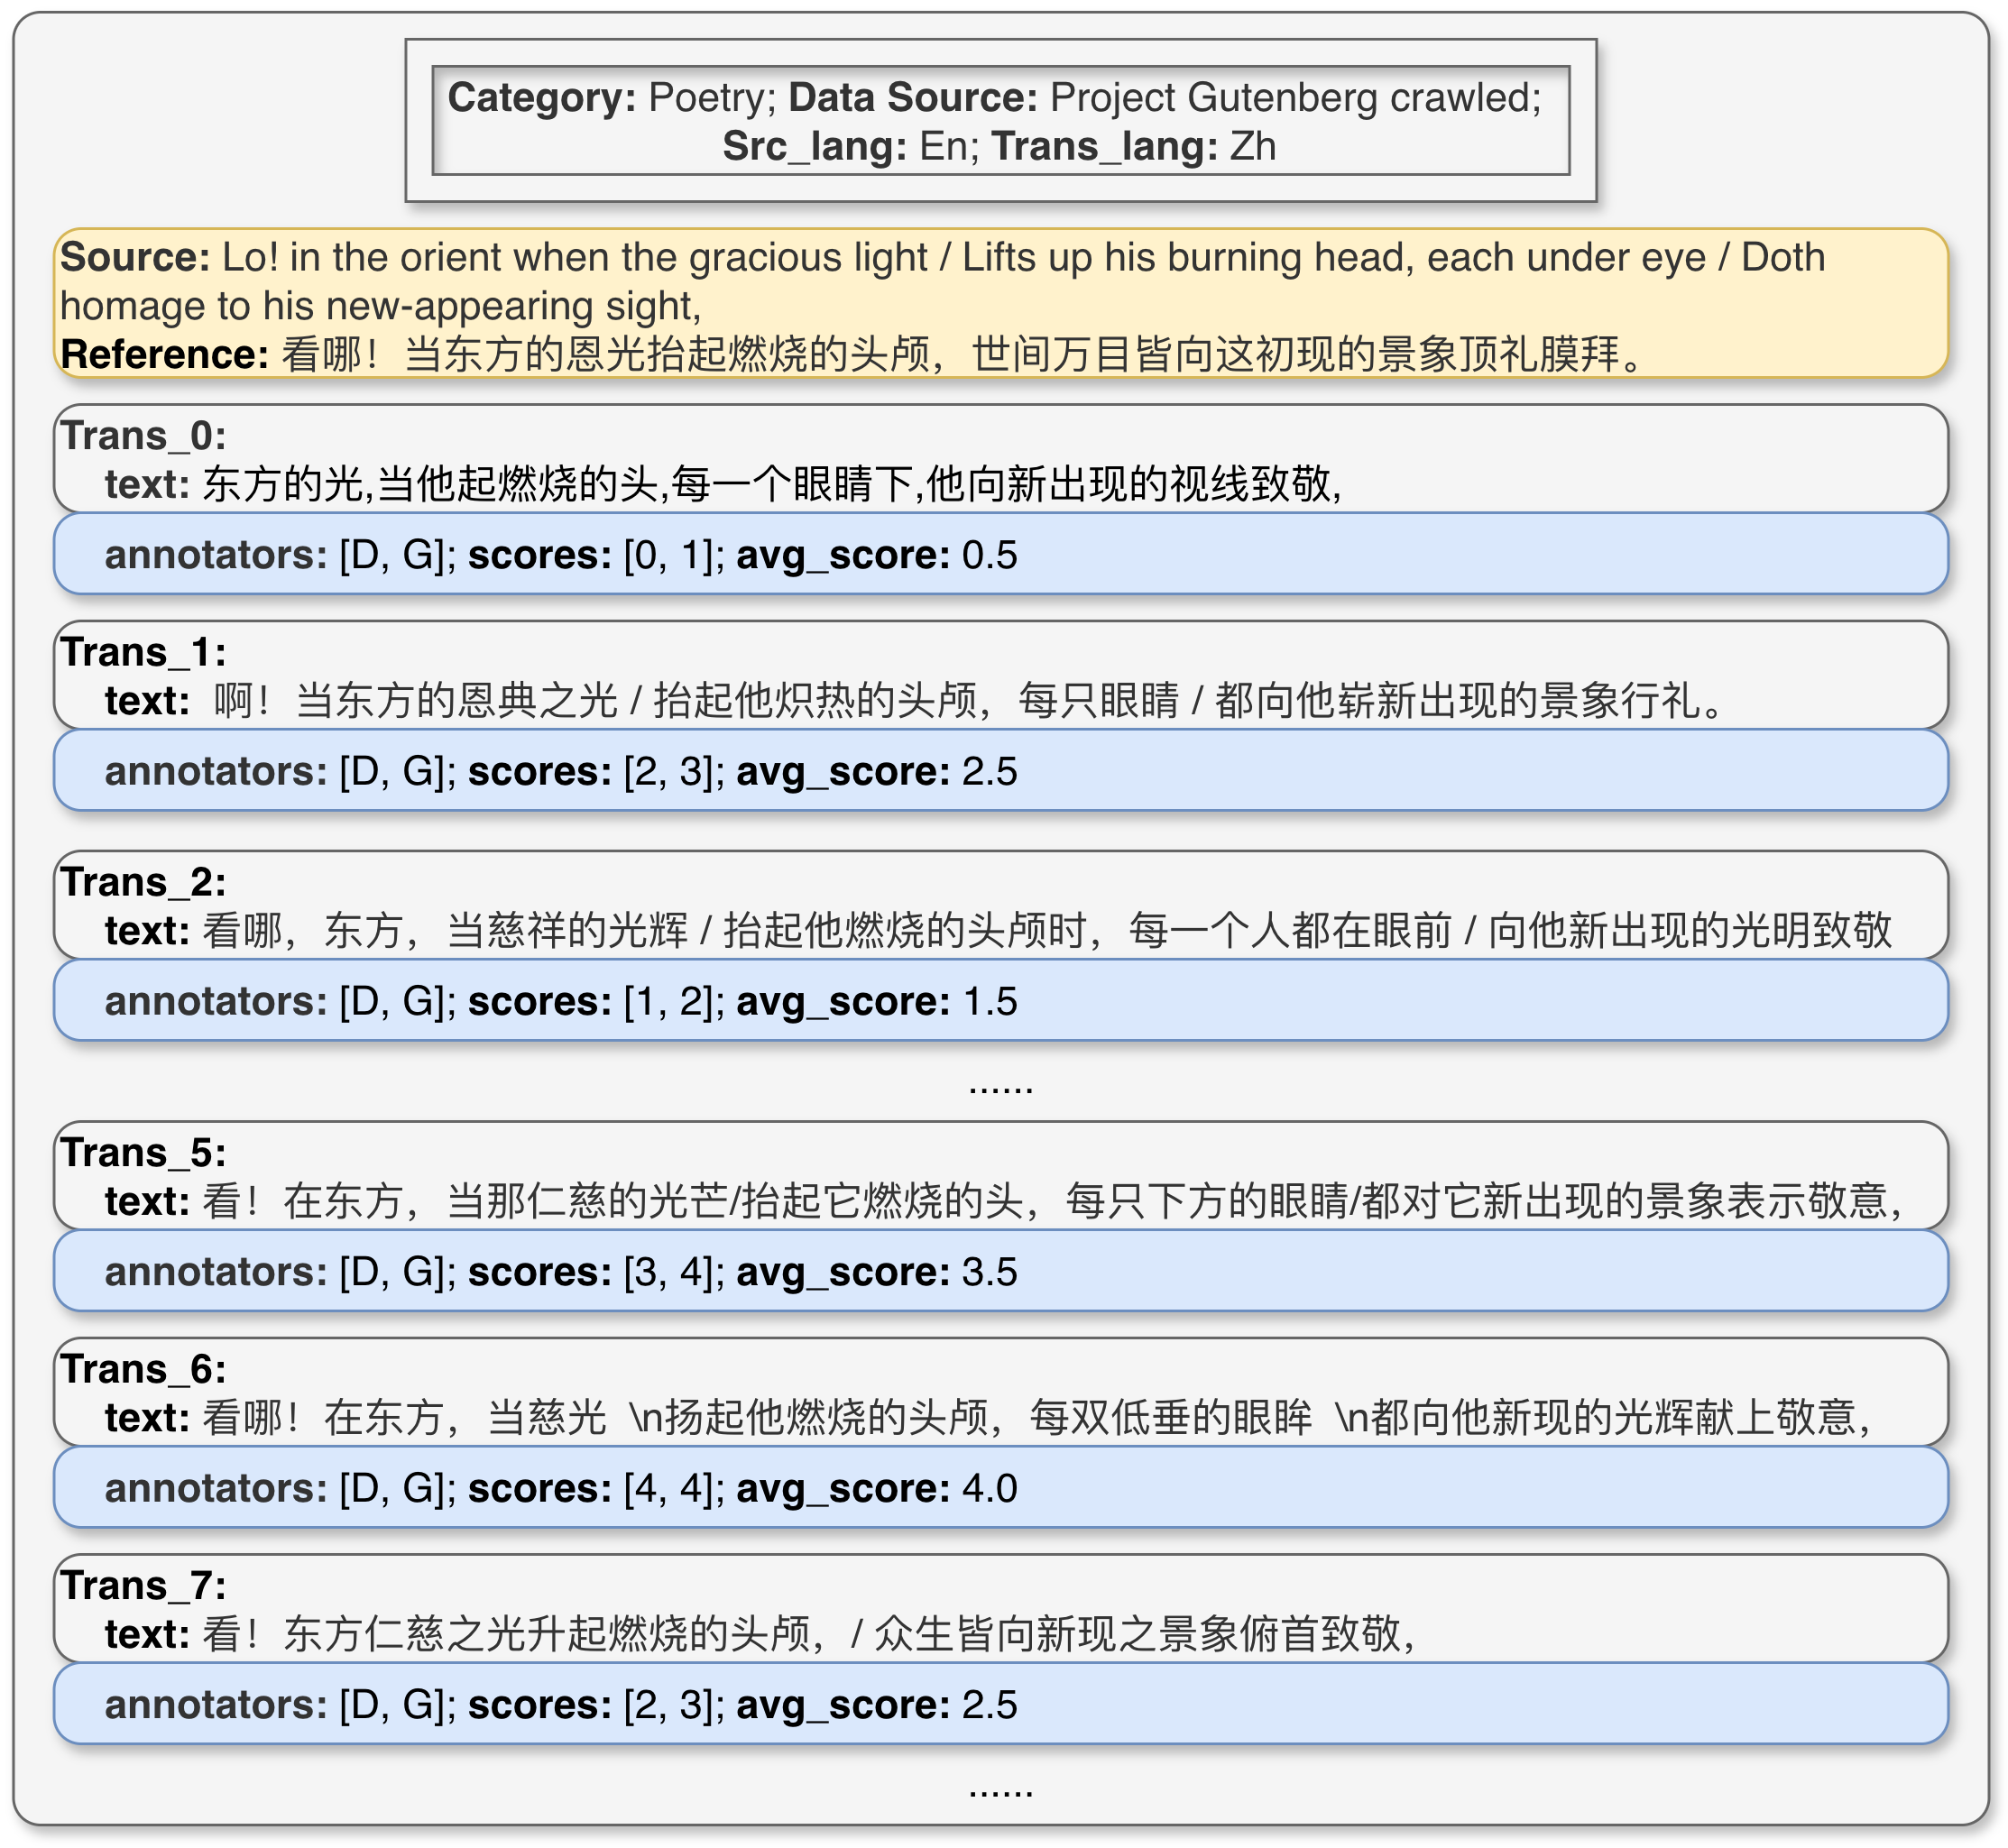2008x1848 pixels.
Task: Select the Trans_0 label
Action: [143, 436]
